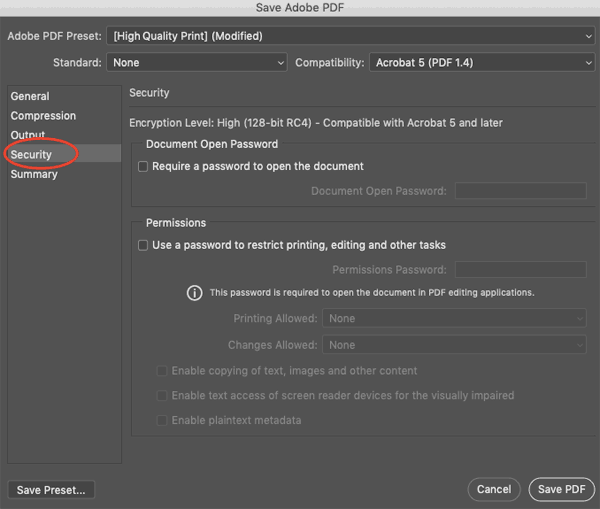Screen dimensions: 600x509
Task: Open the Adobe PDF Preset dropdown
Action: (x=351, y=36)
